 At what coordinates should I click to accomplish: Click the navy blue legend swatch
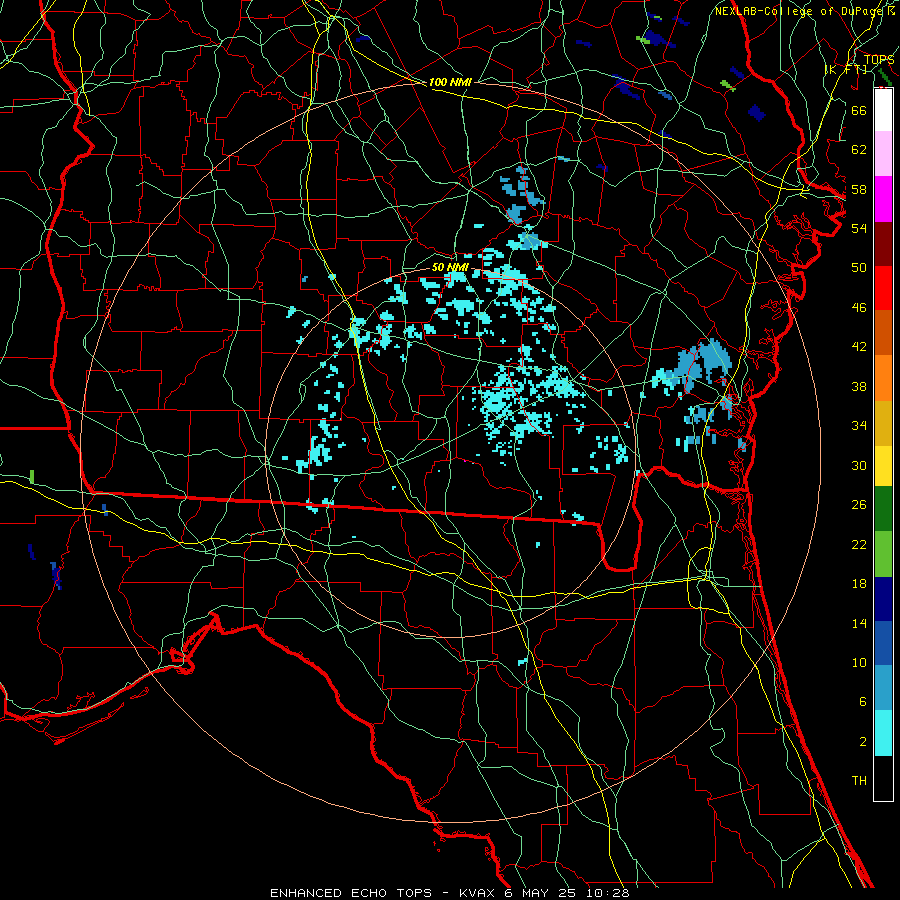(883, 599)
